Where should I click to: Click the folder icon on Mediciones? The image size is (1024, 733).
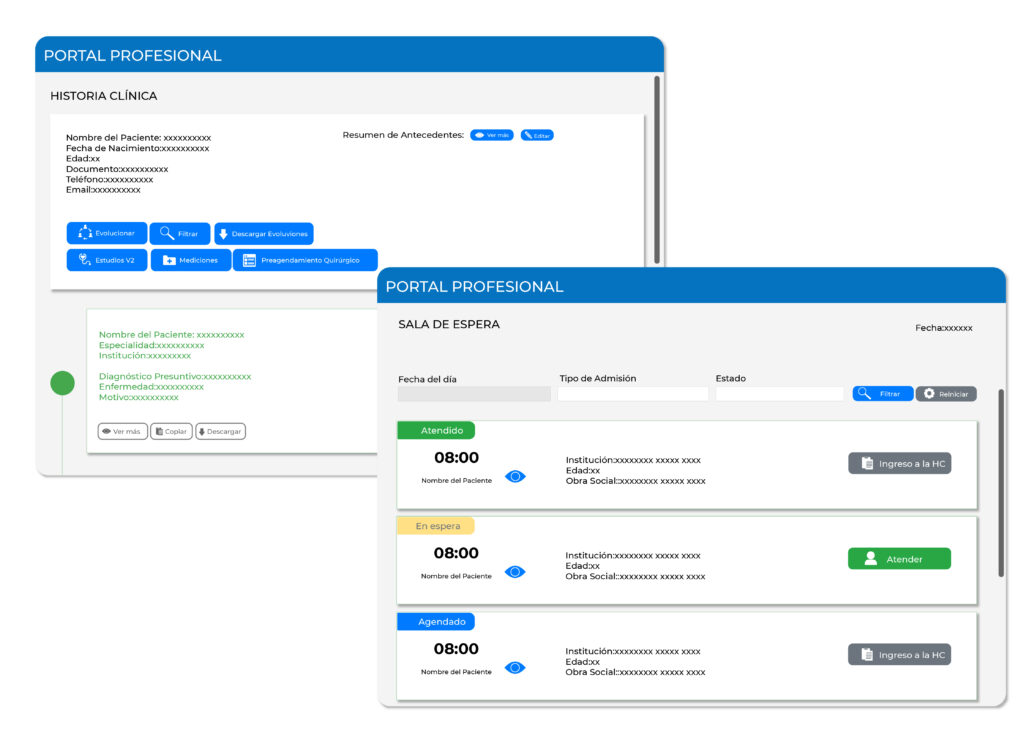[169, 260]
